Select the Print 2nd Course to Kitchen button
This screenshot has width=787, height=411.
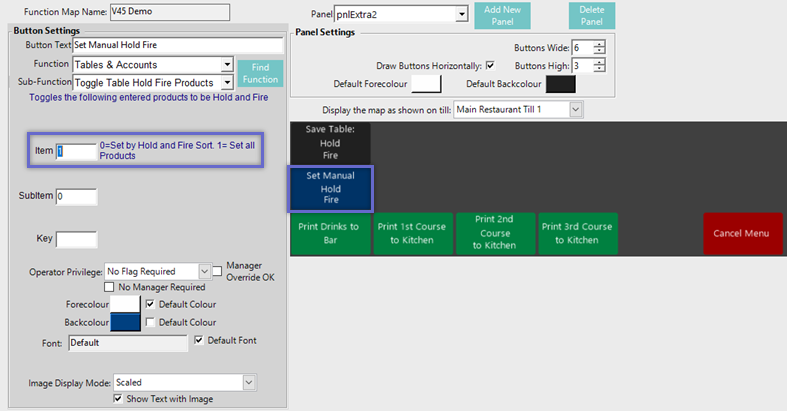(494, 233)
